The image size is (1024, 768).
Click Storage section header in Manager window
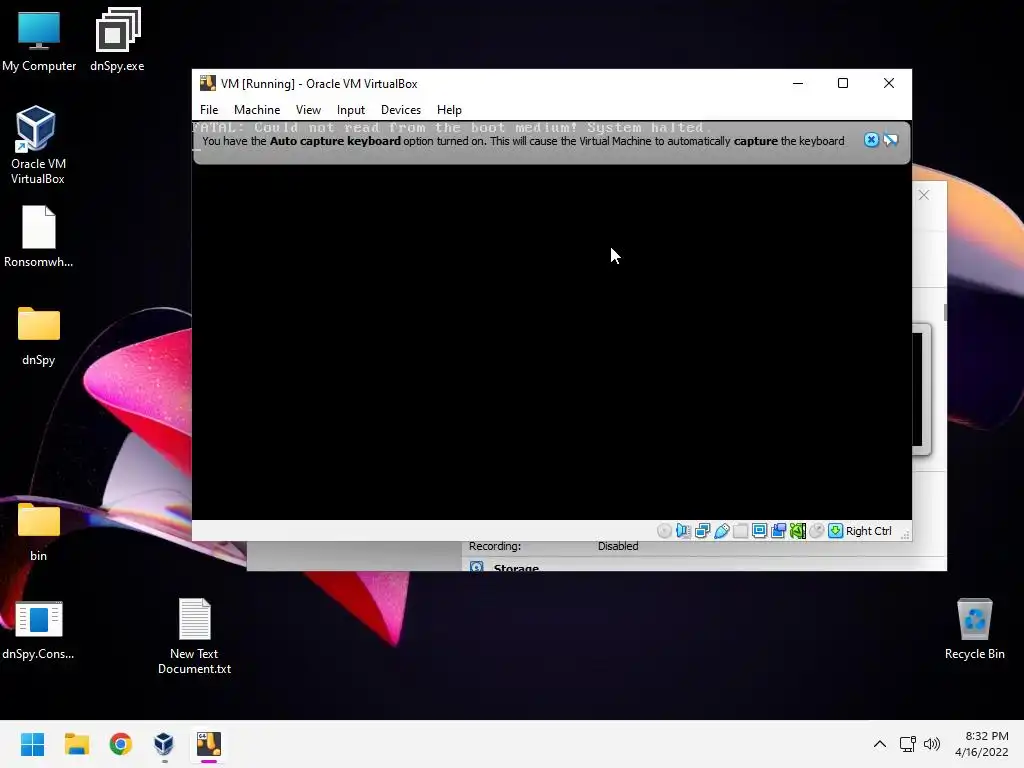coord(516,567)
